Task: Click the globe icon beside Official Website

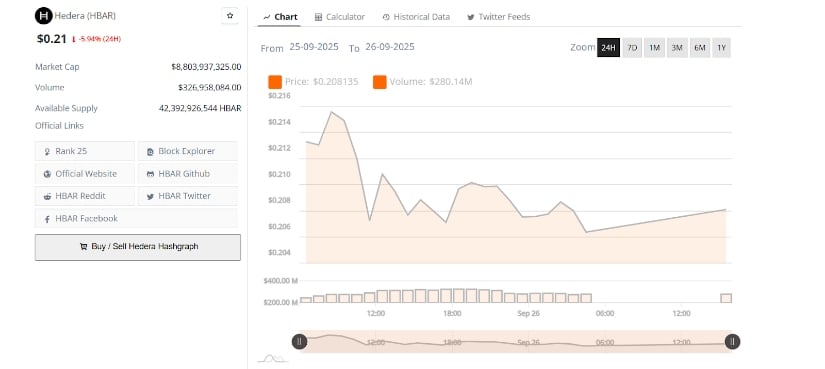Action: [47, 174]
